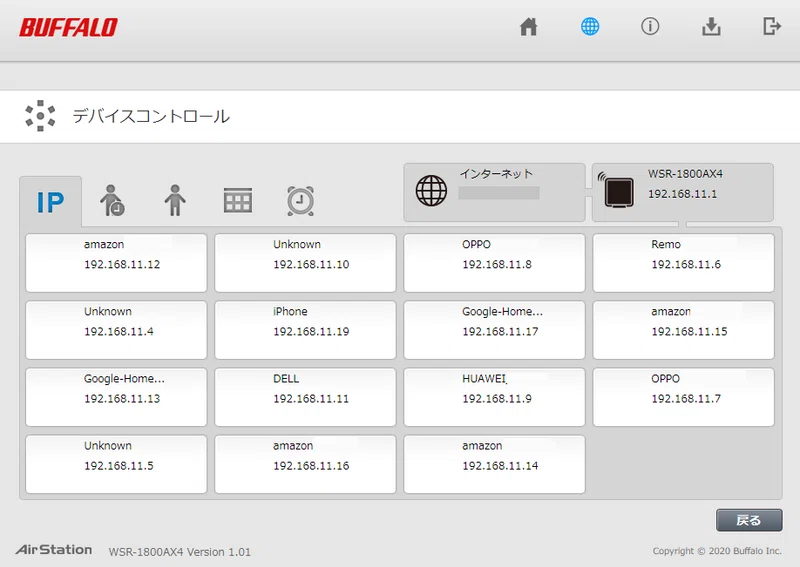Click the WSR-1800AX4 router icon
Viewport: 800px width, 567px height.
point(616,190)
